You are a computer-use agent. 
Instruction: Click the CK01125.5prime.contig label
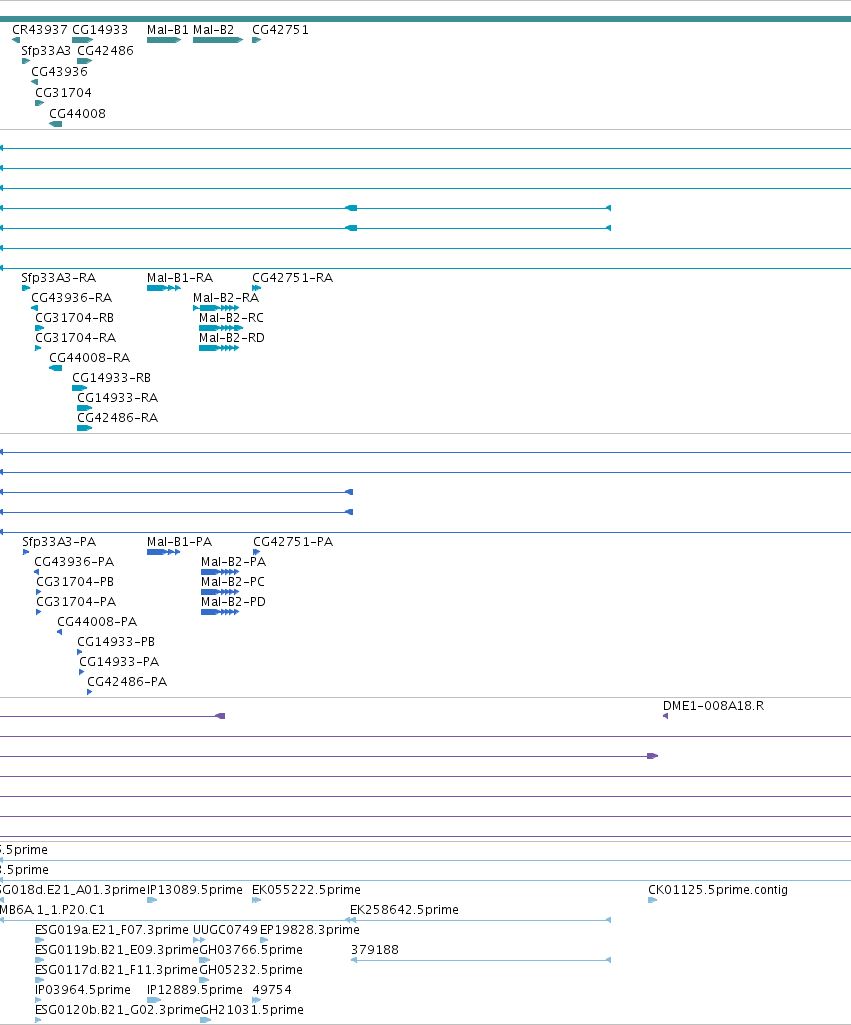tap(718, 890)
